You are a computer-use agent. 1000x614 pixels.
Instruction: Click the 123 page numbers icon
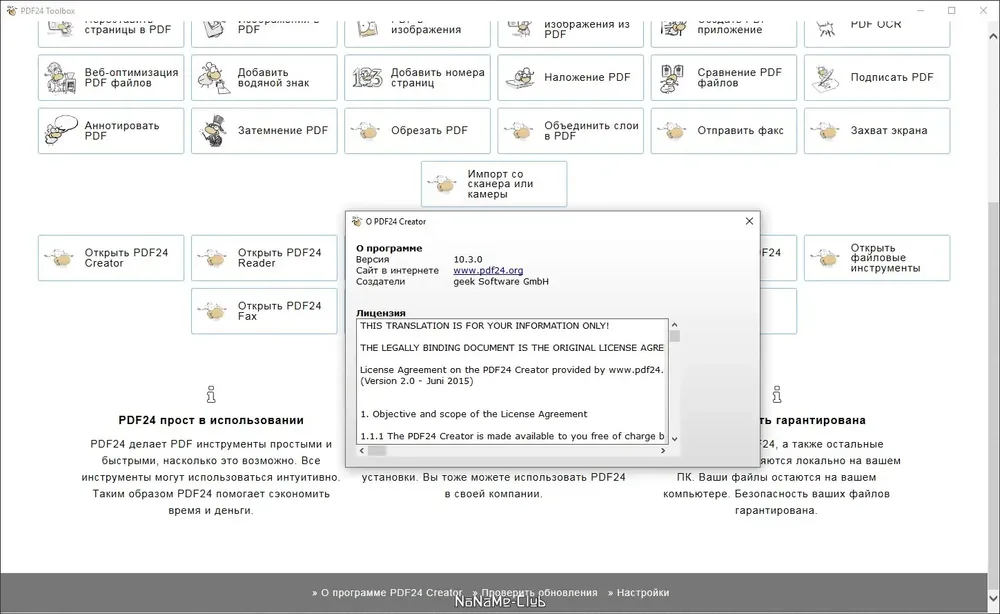coord(367,78)
